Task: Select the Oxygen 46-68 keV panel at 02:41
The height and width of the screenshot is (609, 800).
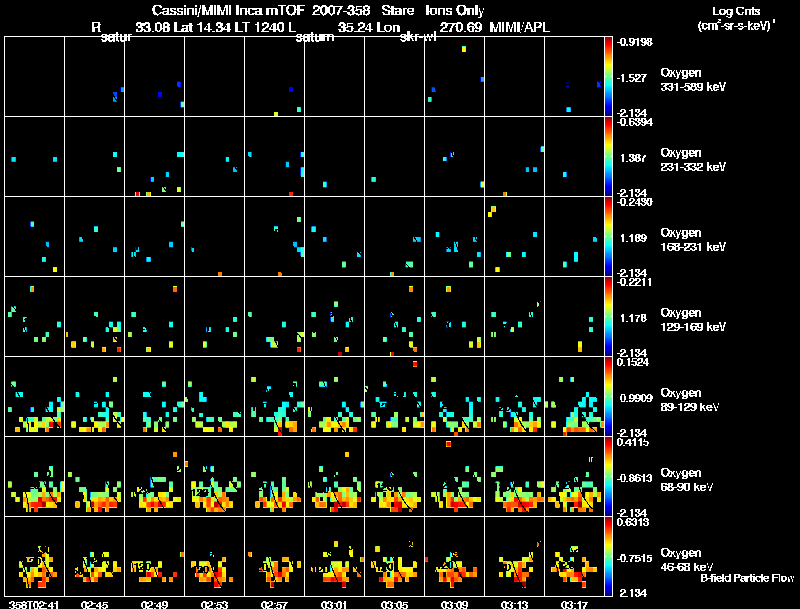Action: pyautogui.click(x=35, y=556)
